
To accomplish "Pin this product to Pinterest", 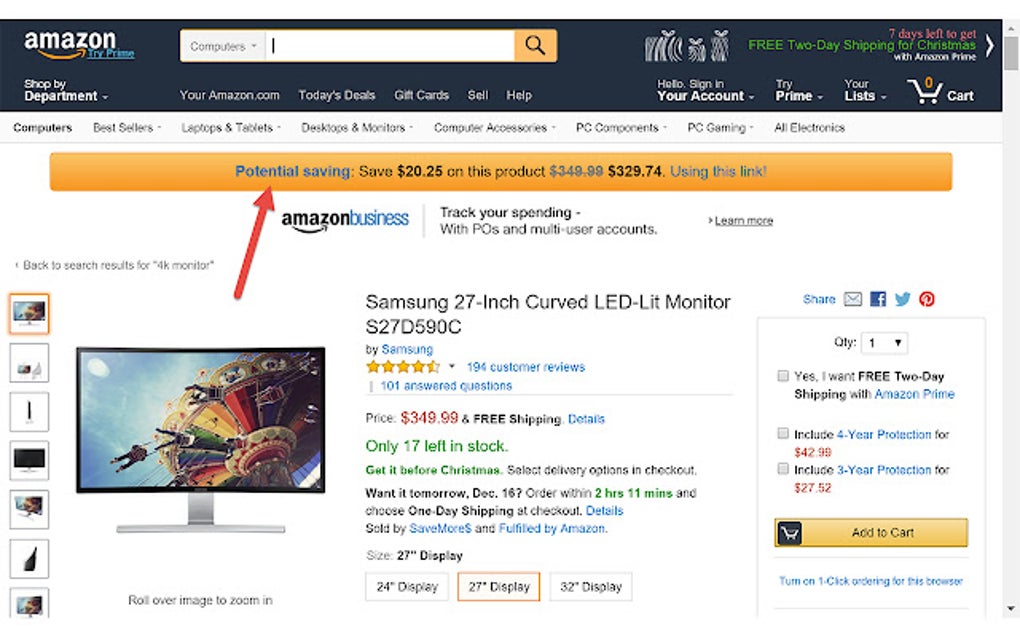I will coord(926,298).
